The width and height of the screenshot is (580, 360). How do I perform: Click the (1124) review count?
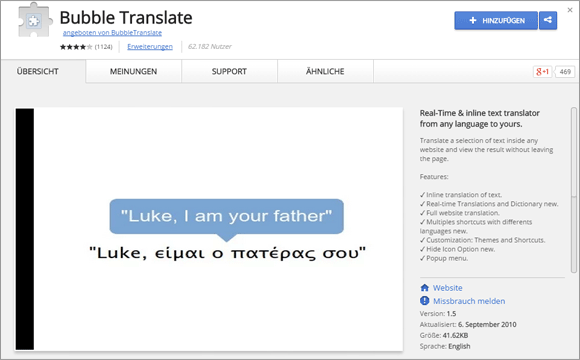[x=104, y=47]
